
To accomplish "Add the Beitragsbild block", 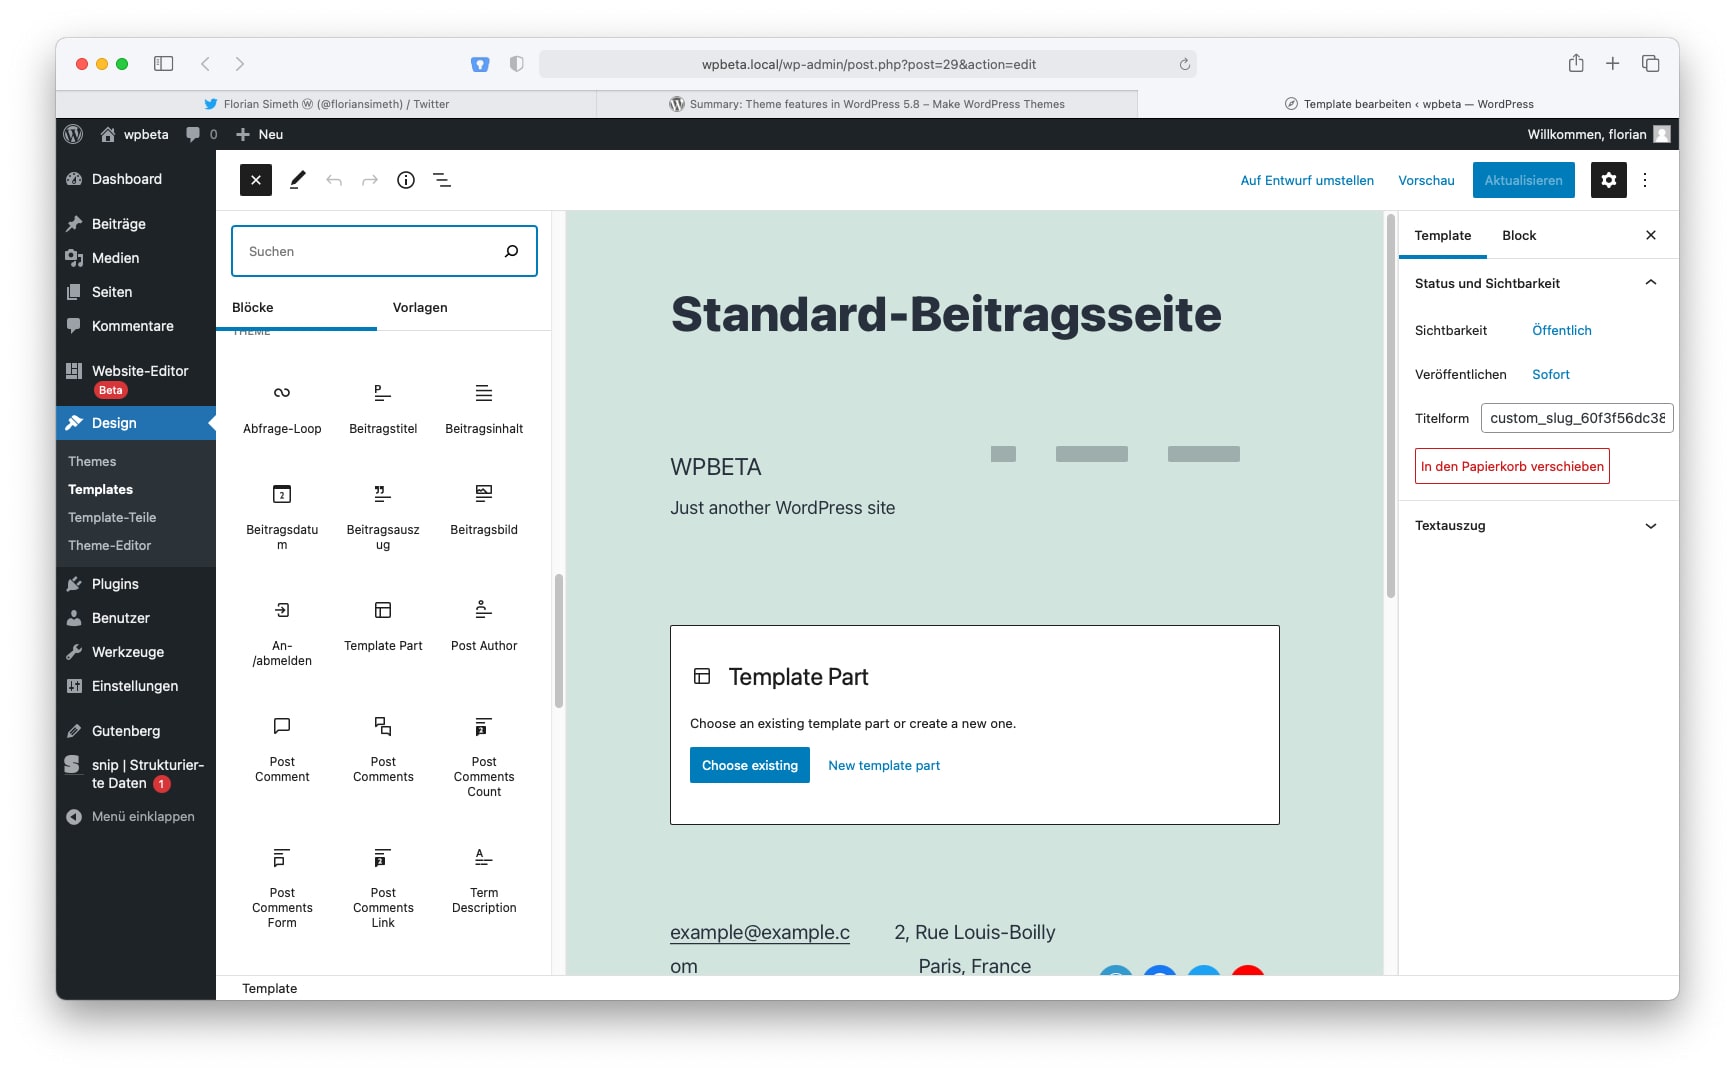I will point(484,508).
